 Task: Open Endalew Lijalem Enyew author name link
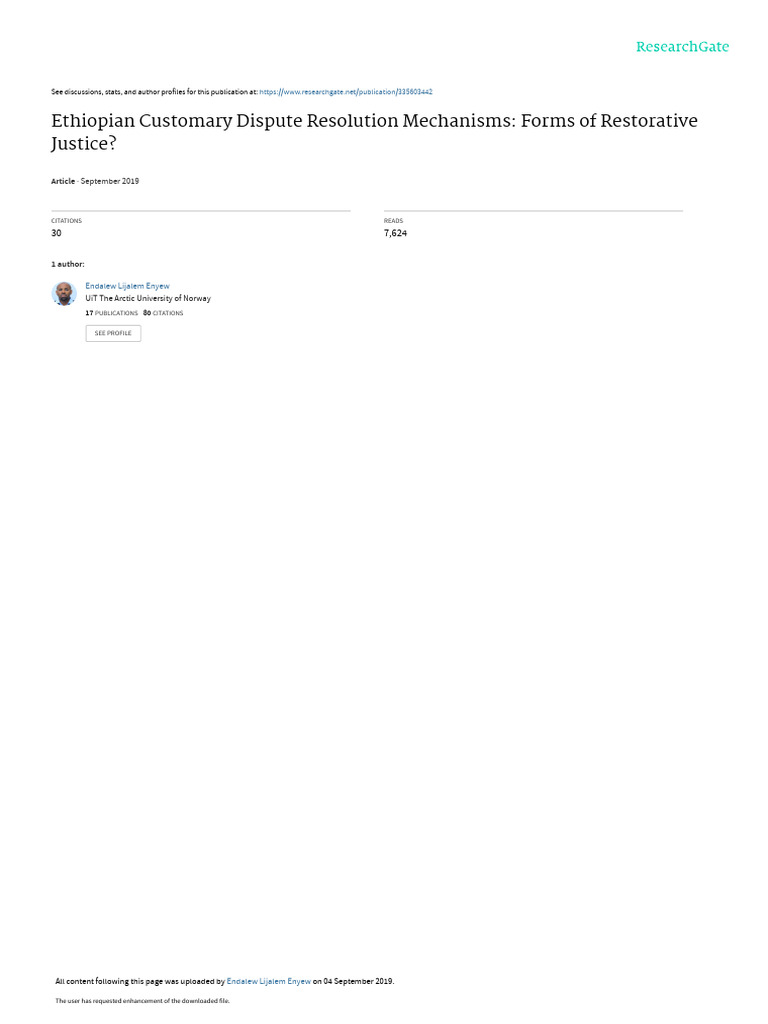click(127, 286)
